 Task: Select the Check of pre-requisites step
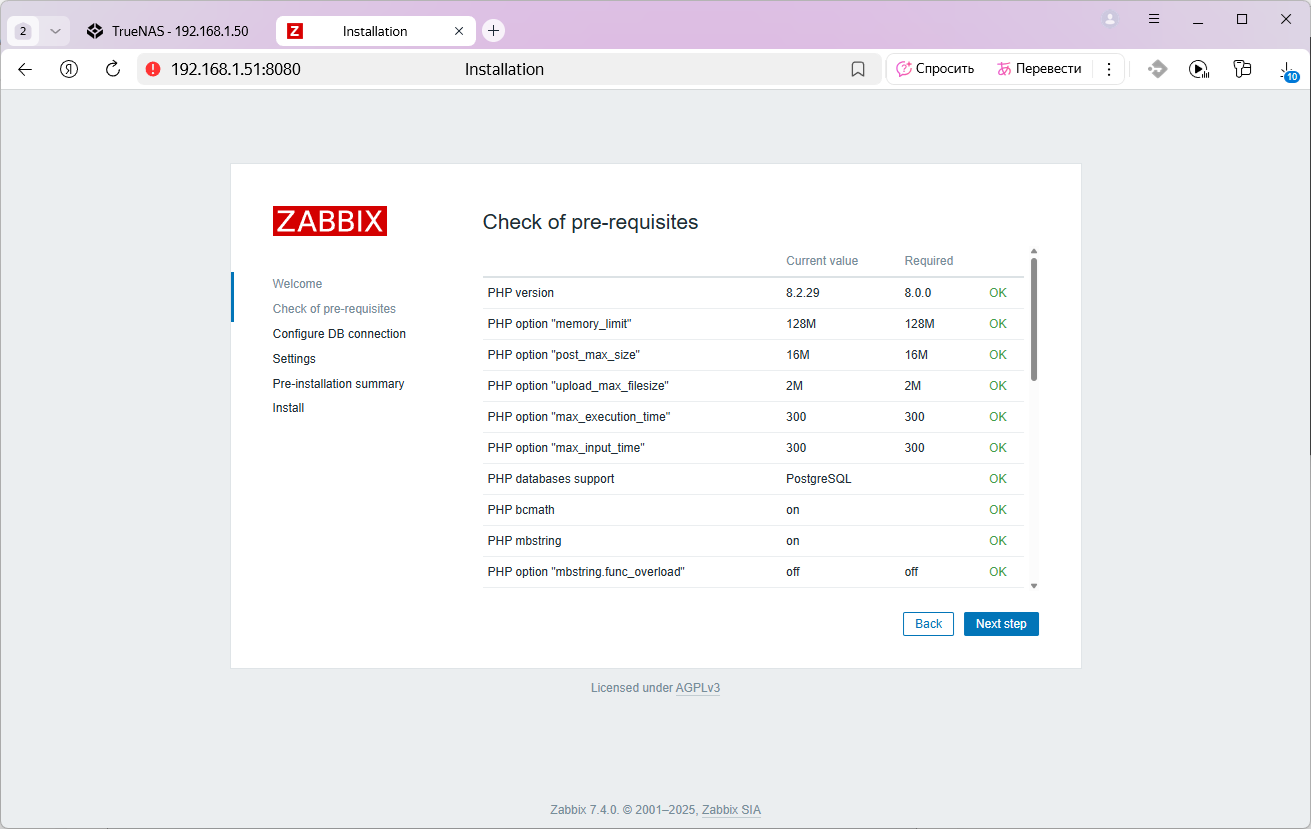click(334, 309)
